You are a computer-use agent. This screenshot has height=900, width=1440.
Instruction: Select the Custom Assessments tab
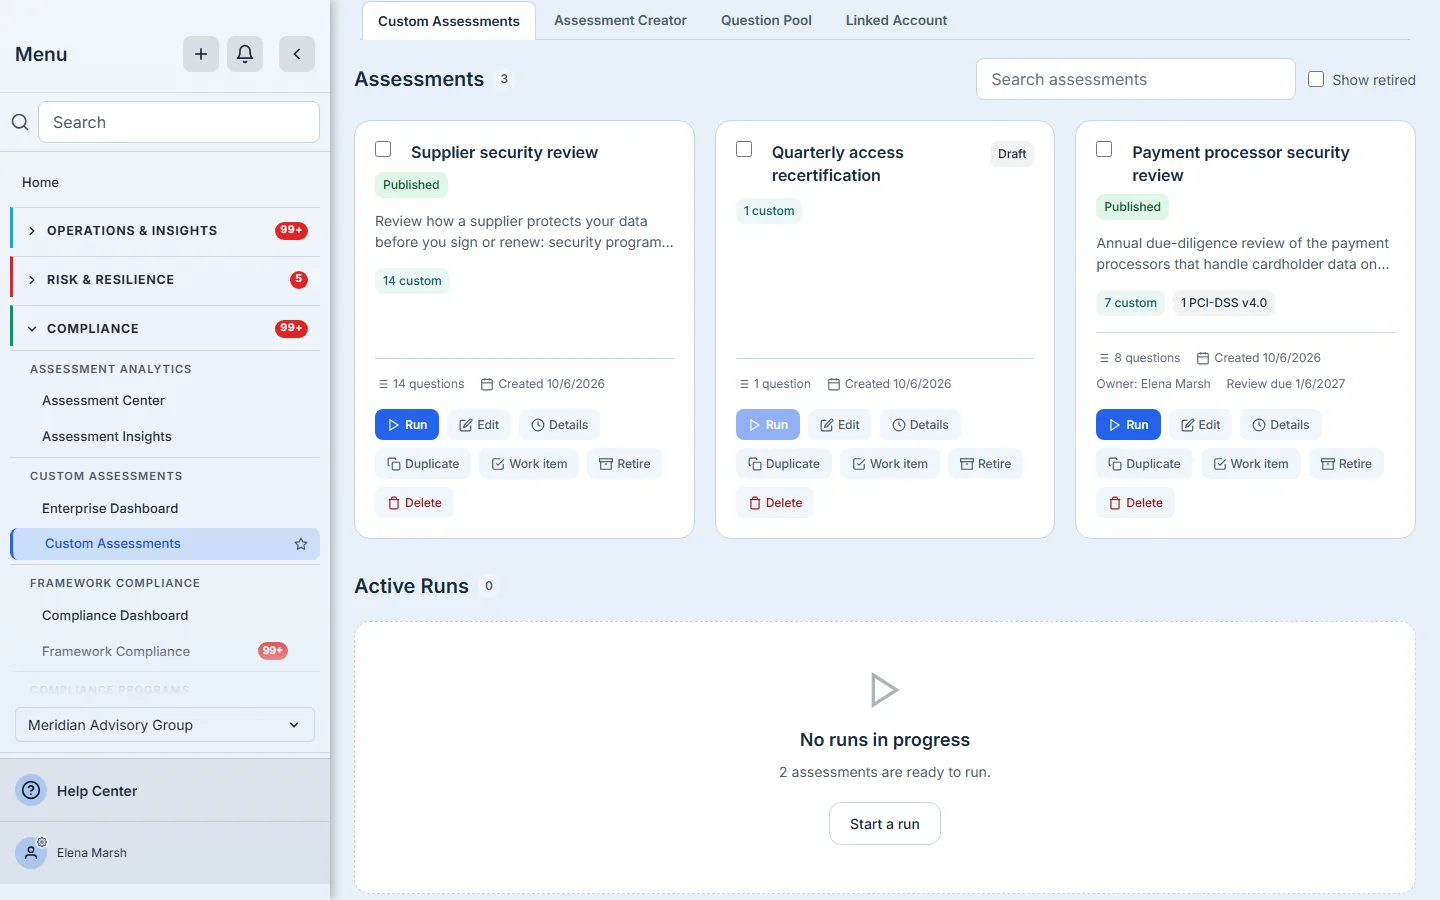(449, 21)
